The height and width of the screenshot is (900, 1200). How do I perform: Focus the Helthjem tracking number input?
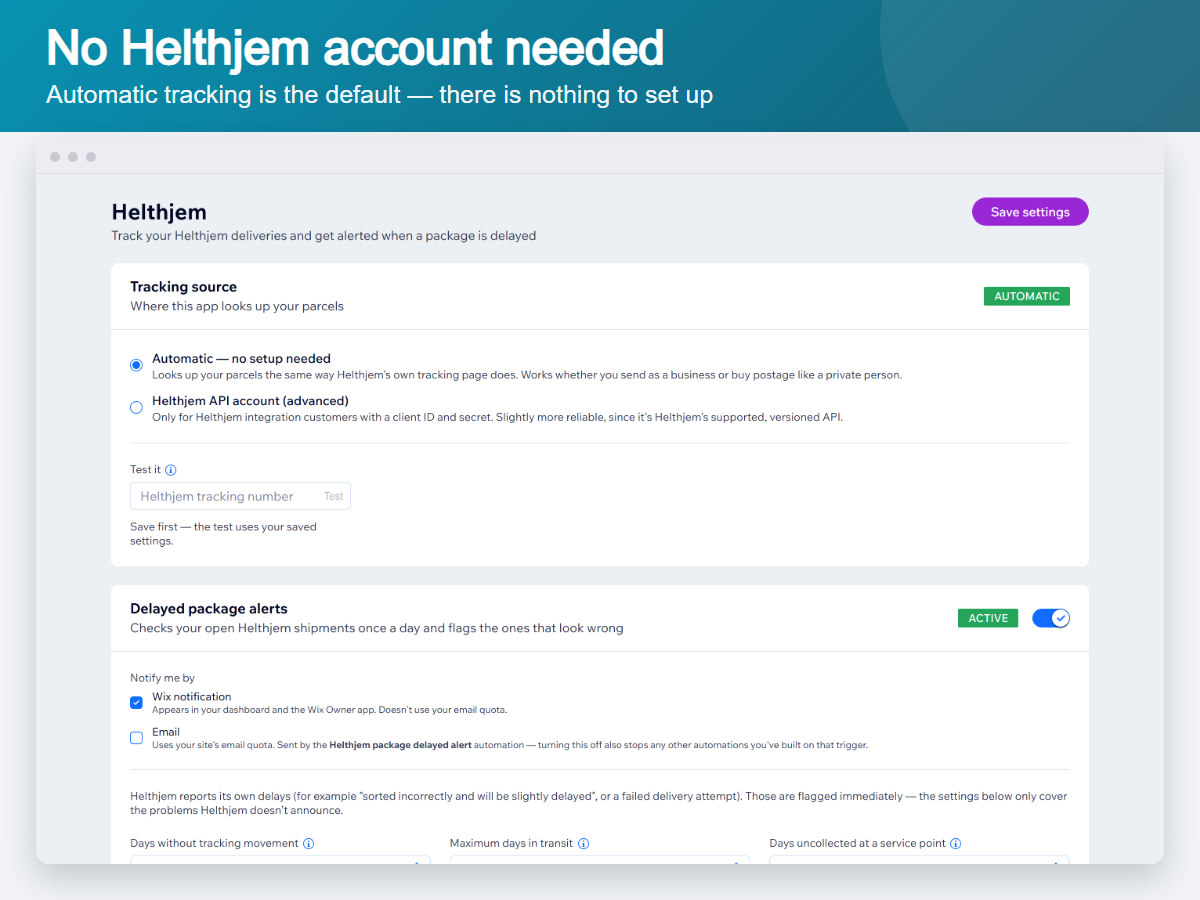click(240, 496)
